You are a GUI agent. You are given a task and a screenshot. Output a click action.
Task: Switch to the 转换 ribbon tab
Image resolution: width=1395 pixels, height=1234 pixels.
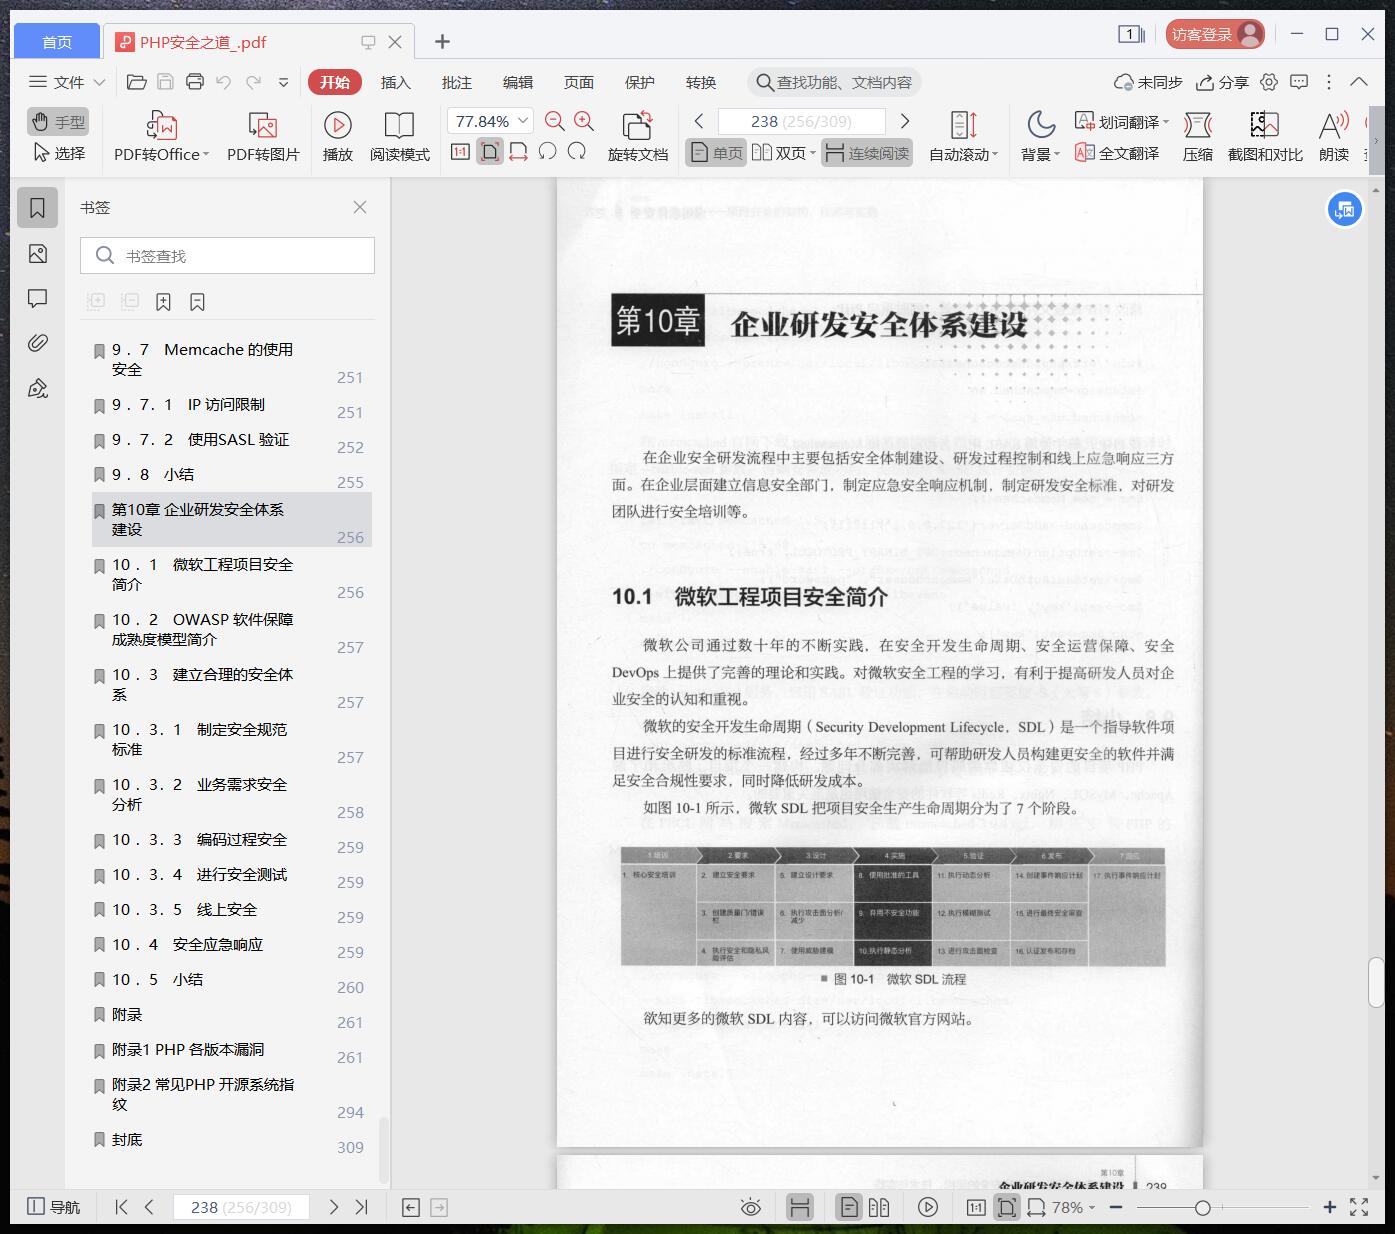(x=701, y=82)
